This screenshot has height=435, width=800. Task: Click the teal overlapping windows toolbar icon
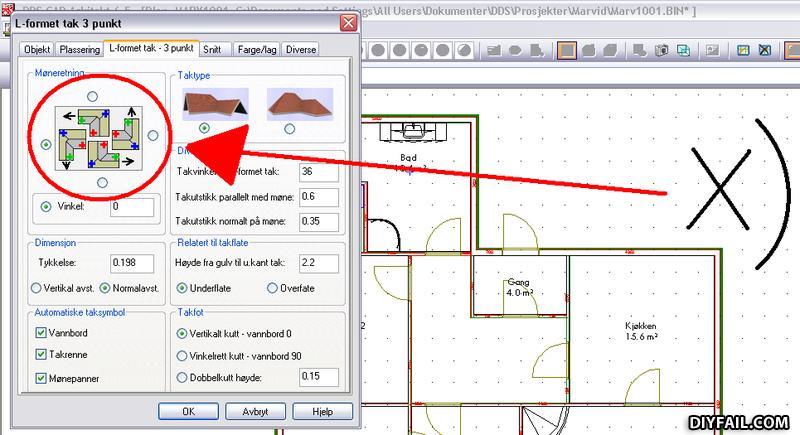click(x=683, y=50)
